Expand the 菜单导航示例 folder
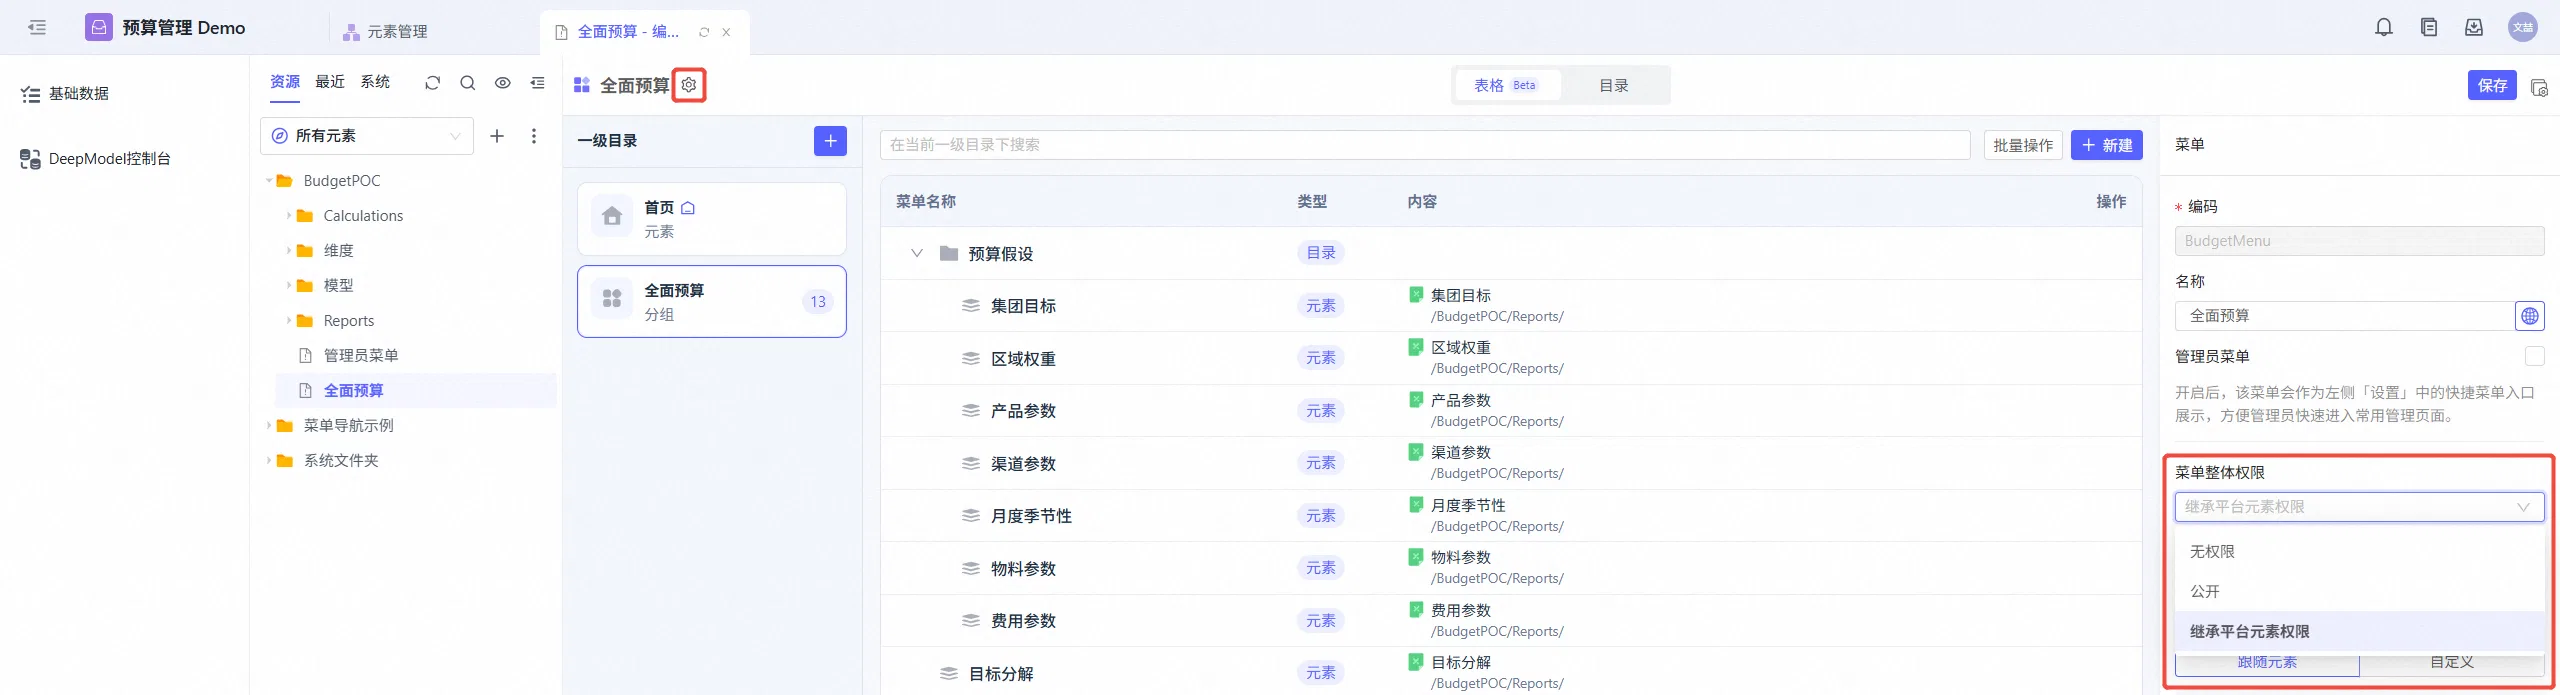 pos(269,426)
